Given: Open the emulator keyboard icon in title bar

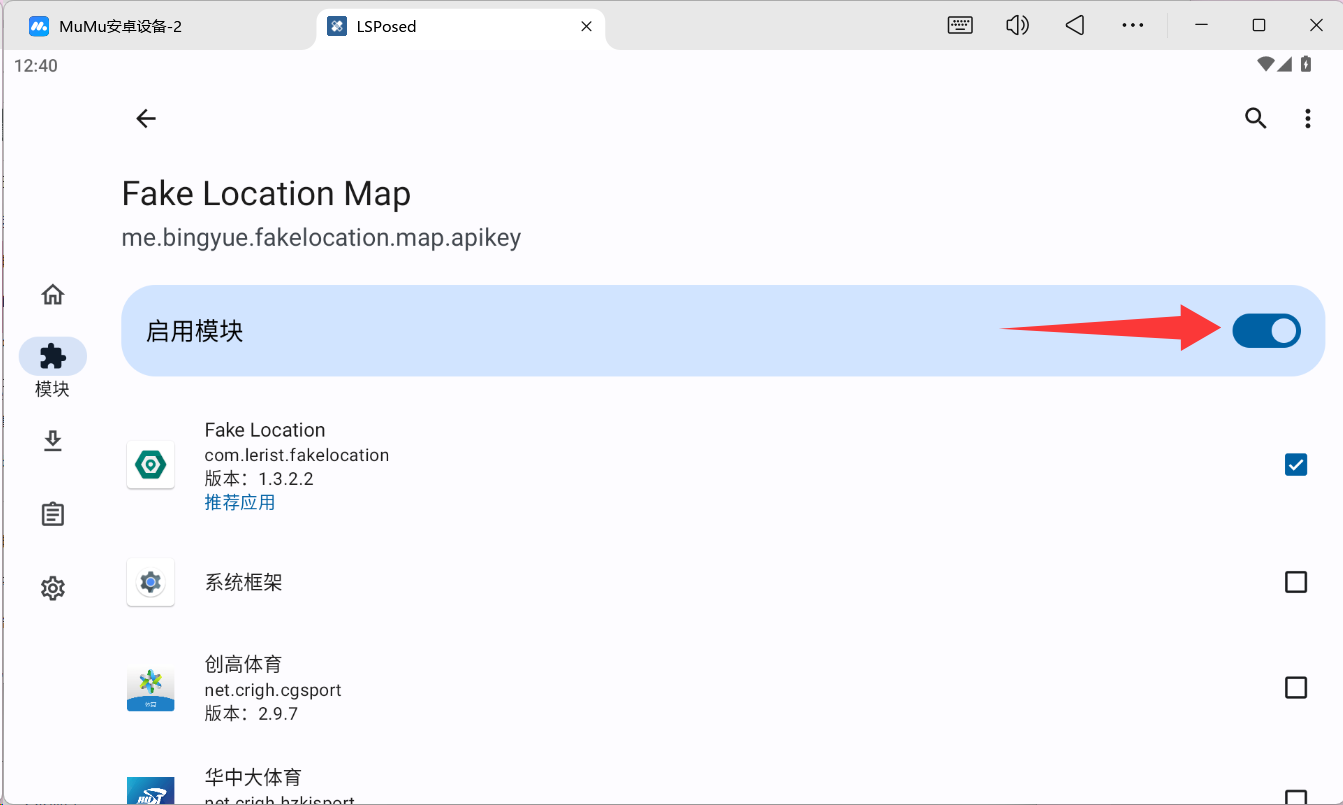Looking at the screenshot, I should pos(960,26).
